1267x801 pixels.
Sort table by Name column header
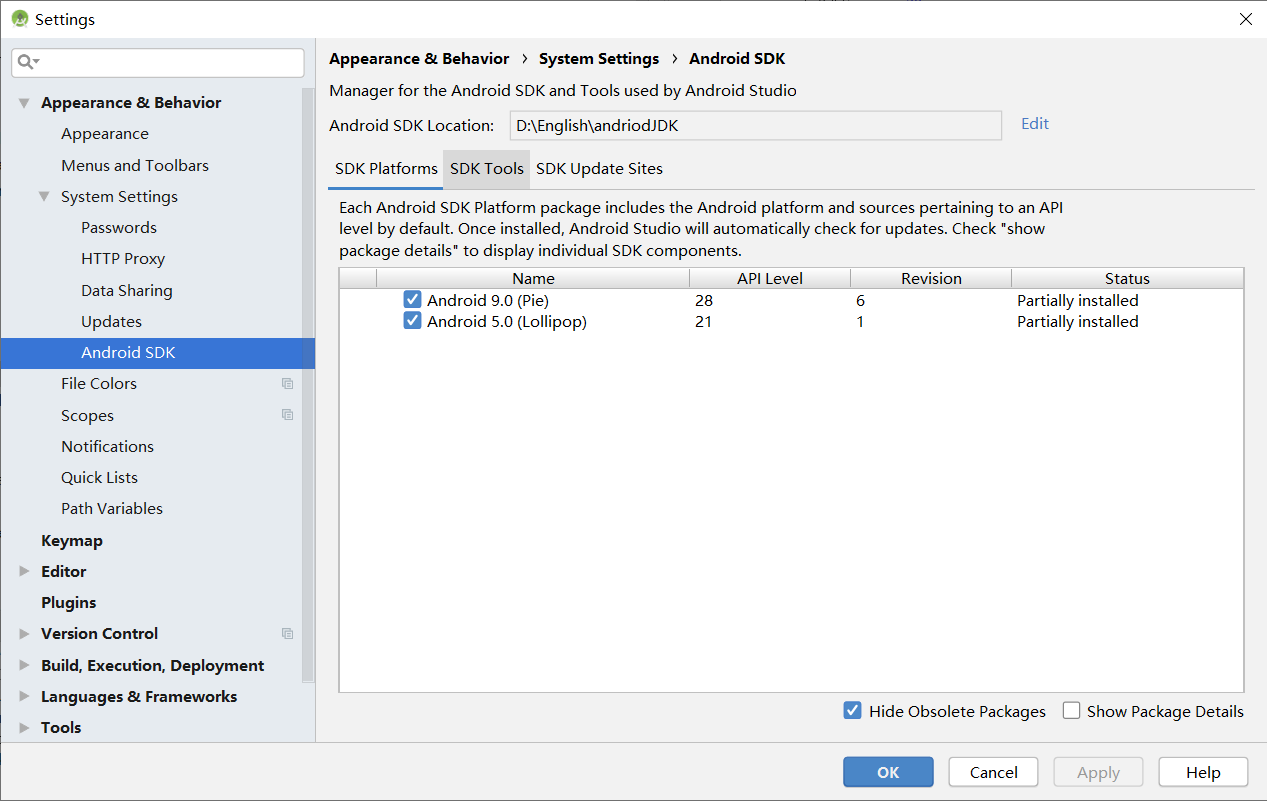pyautogui.click(x=533, y=279)
